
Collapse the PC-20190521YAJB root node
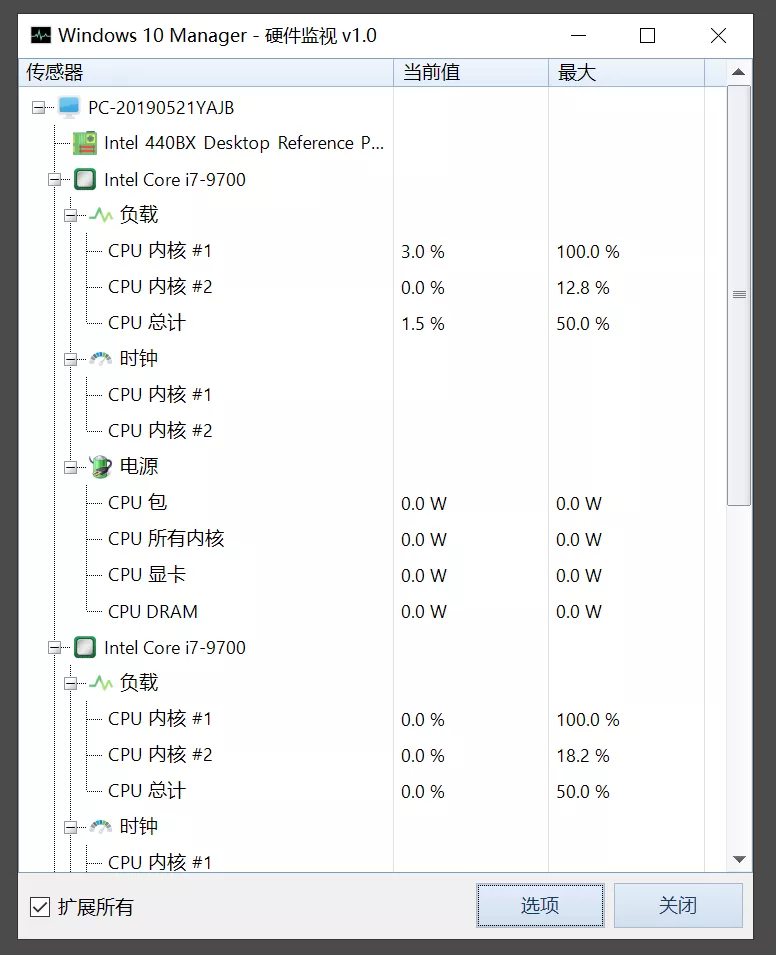[38, 108]
